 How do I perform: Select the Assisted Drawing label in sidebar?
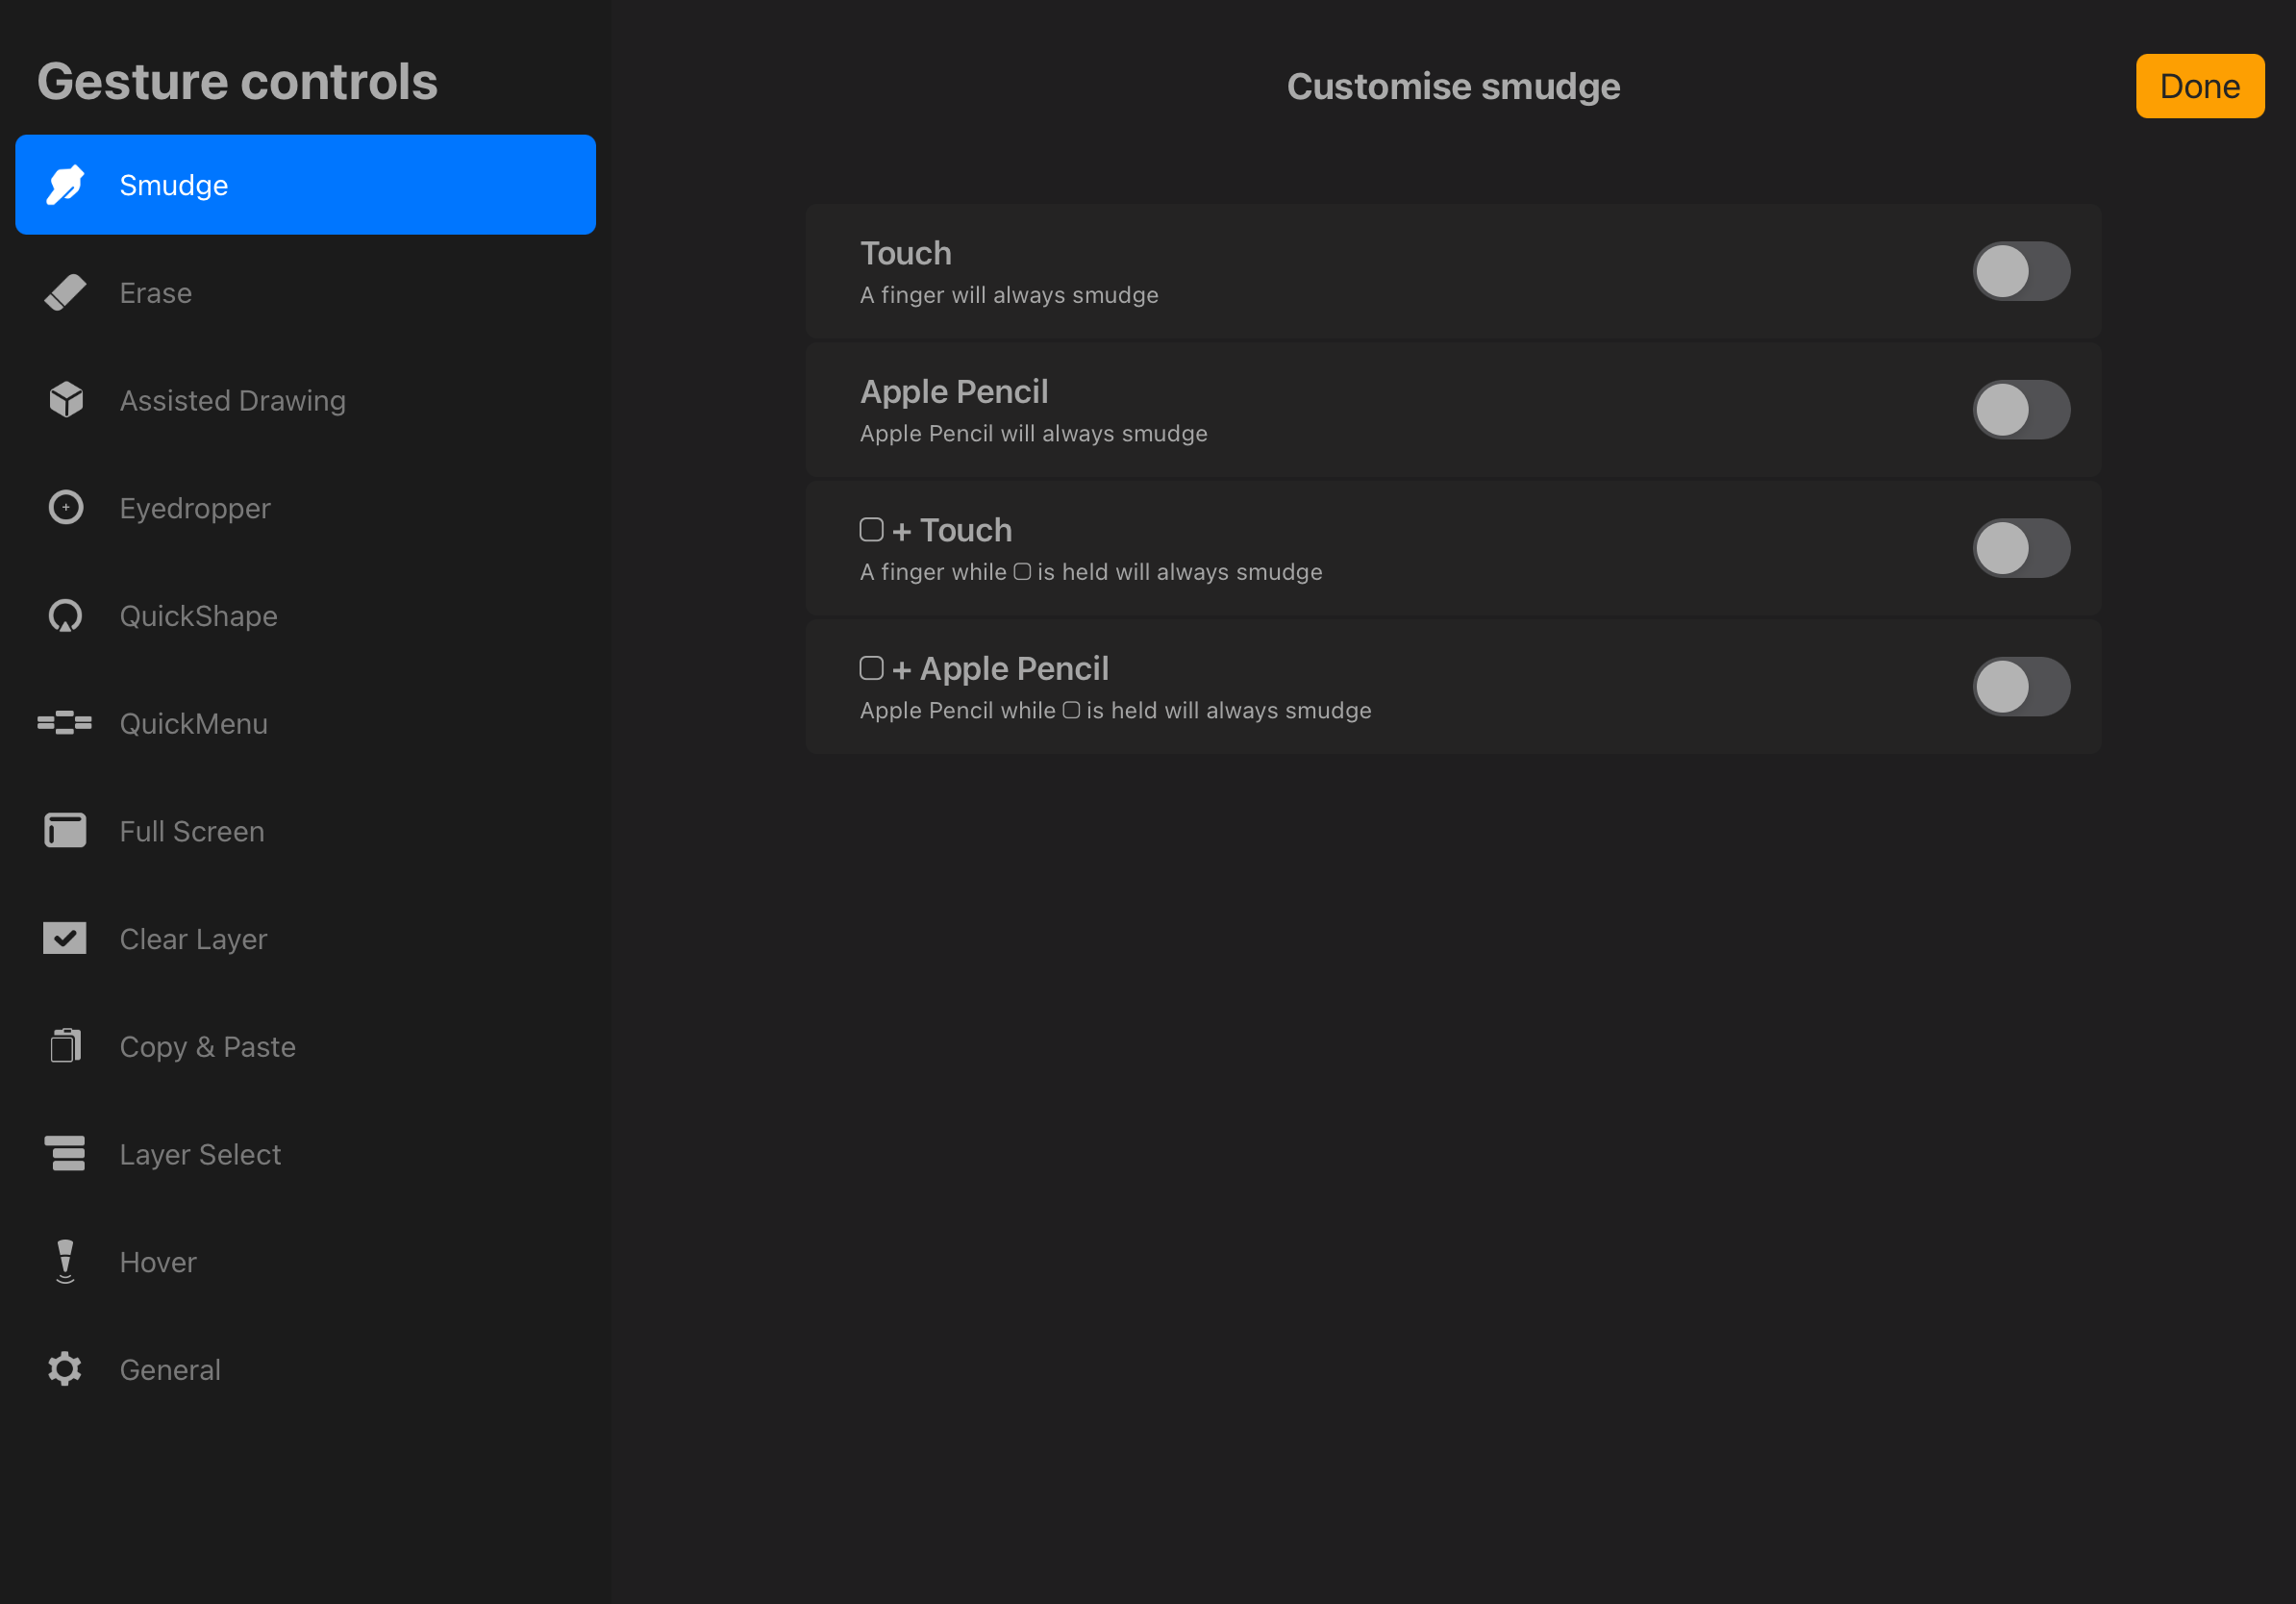[233, 400]
